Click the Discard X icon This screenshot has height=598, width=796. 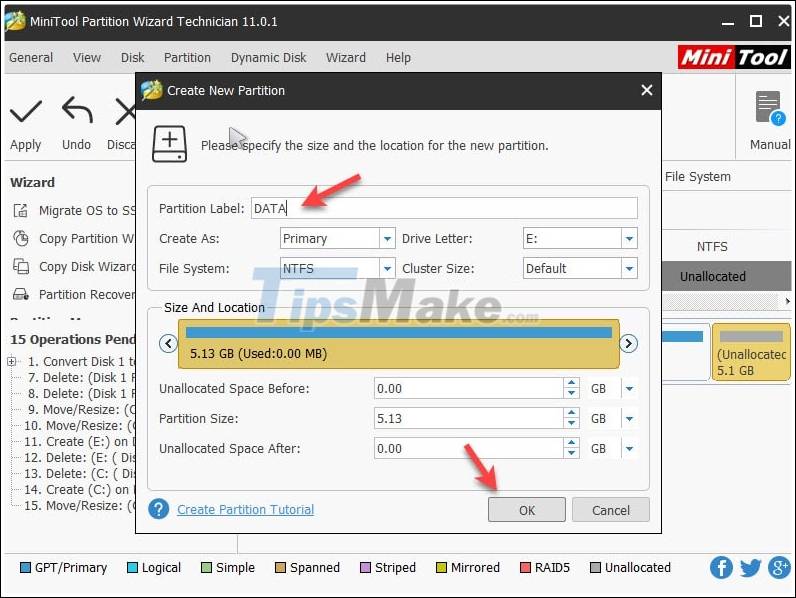125,112
